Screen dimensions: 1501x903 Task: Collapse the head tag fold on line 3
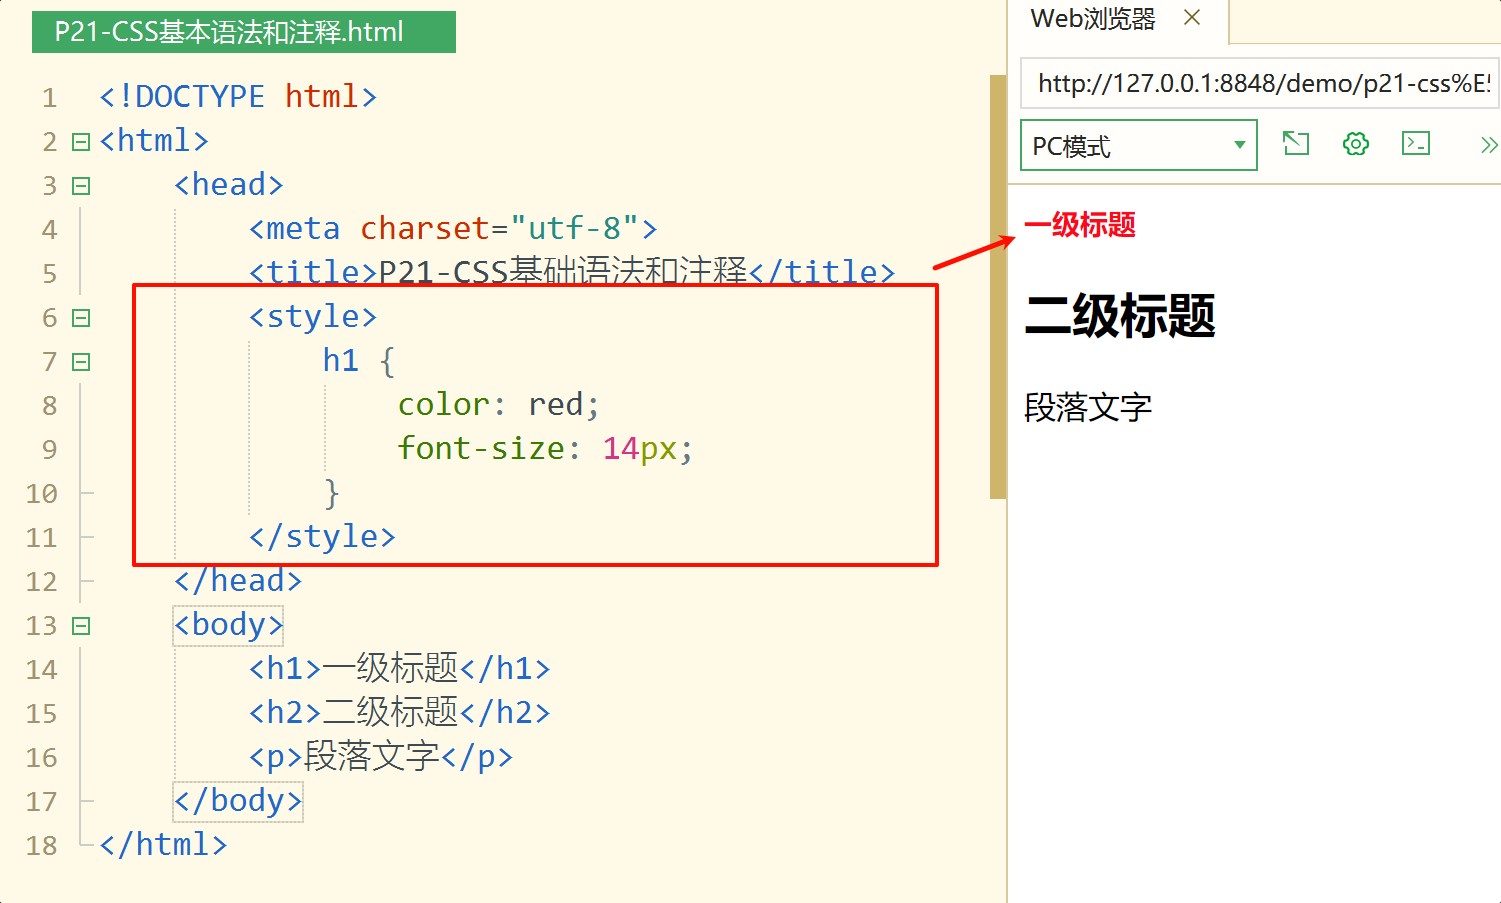pyautogui.click(x=81, y=186)
